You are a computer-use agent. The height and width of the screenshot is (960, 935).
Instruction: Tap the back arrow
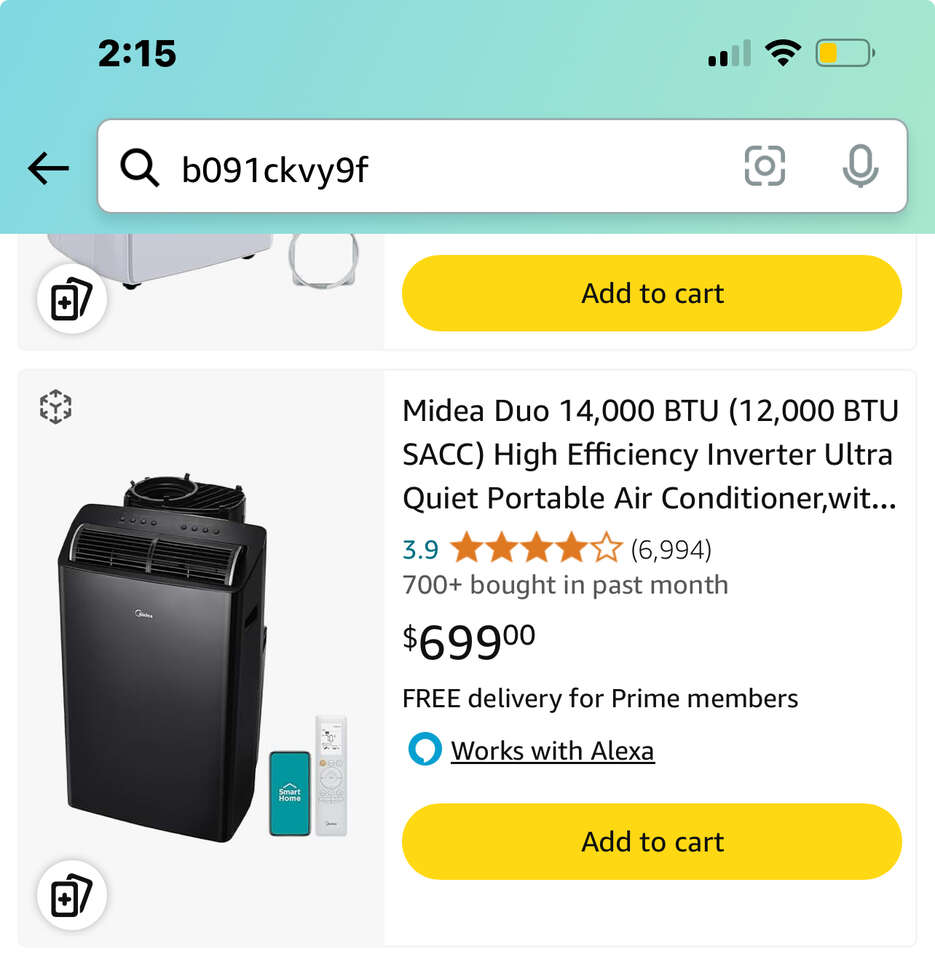48,169
